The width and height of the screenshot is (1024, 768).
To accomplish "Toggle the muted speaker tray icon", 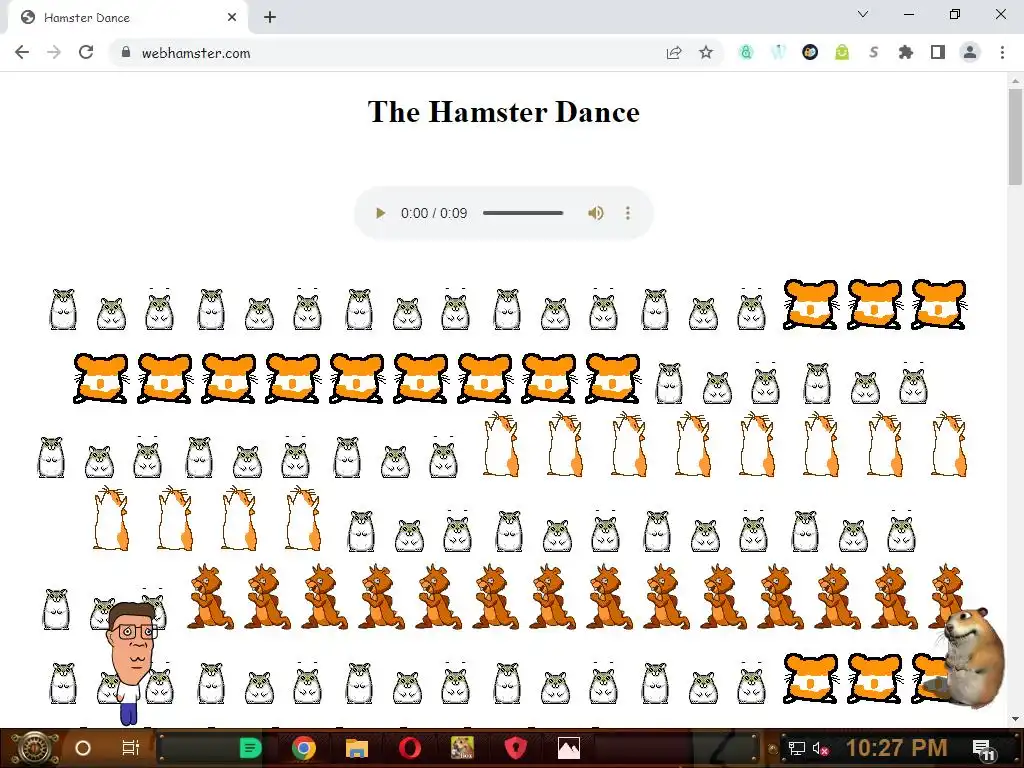I will pyautogui.click(x=820, y=748).
